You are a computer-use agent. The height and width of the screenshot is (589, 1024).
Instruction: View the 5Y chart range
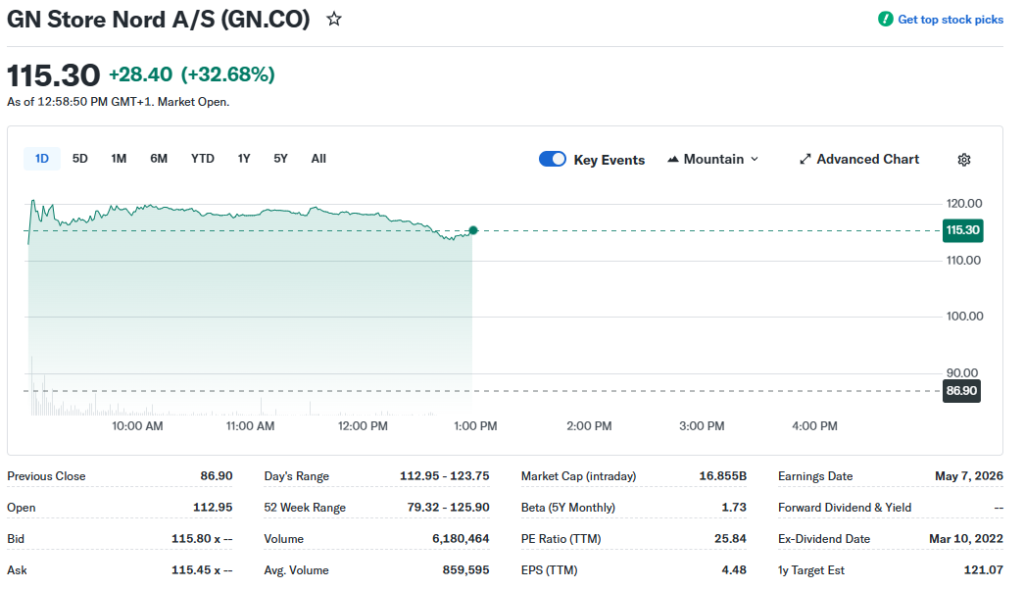click(281, 159)
